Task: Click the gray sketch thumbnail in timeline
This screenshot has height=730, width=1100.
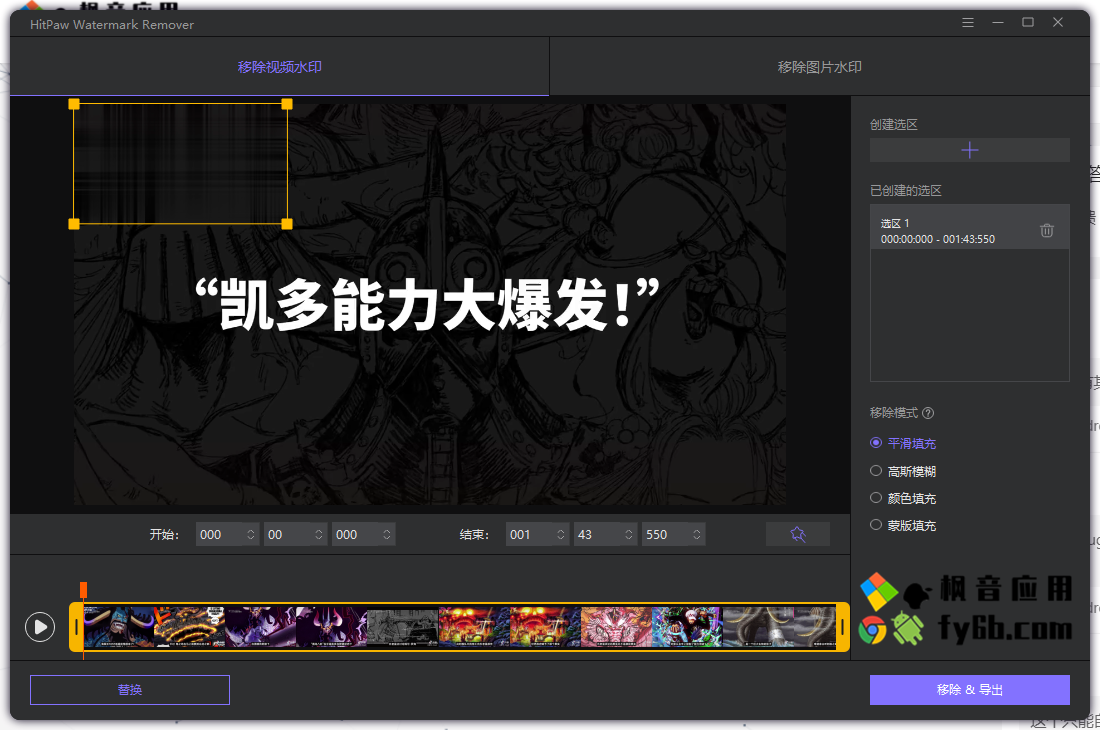Action: tap(403, 627)
